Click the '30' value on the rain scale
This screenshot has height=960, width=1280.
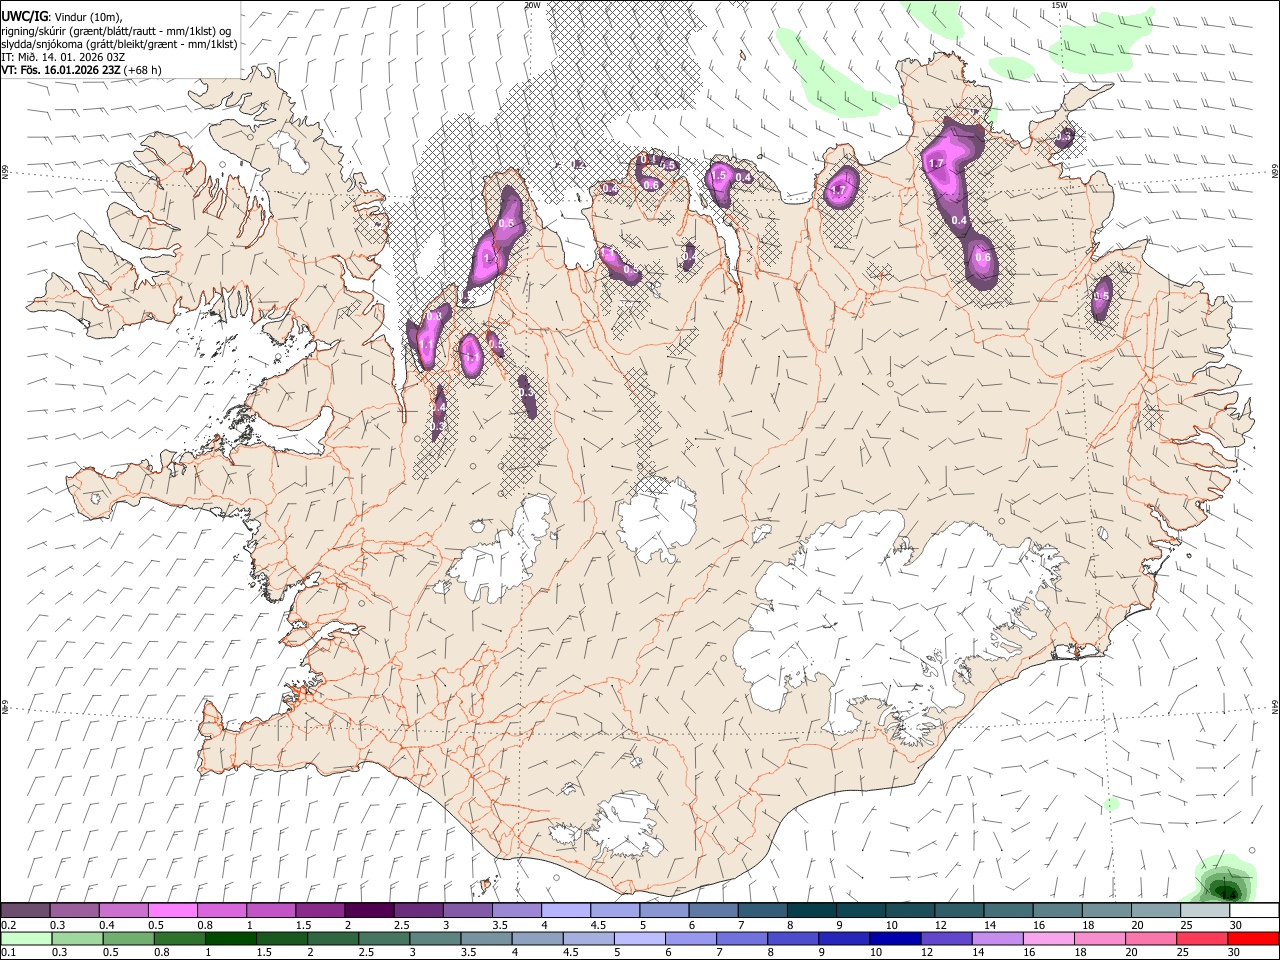[1235, 951]
